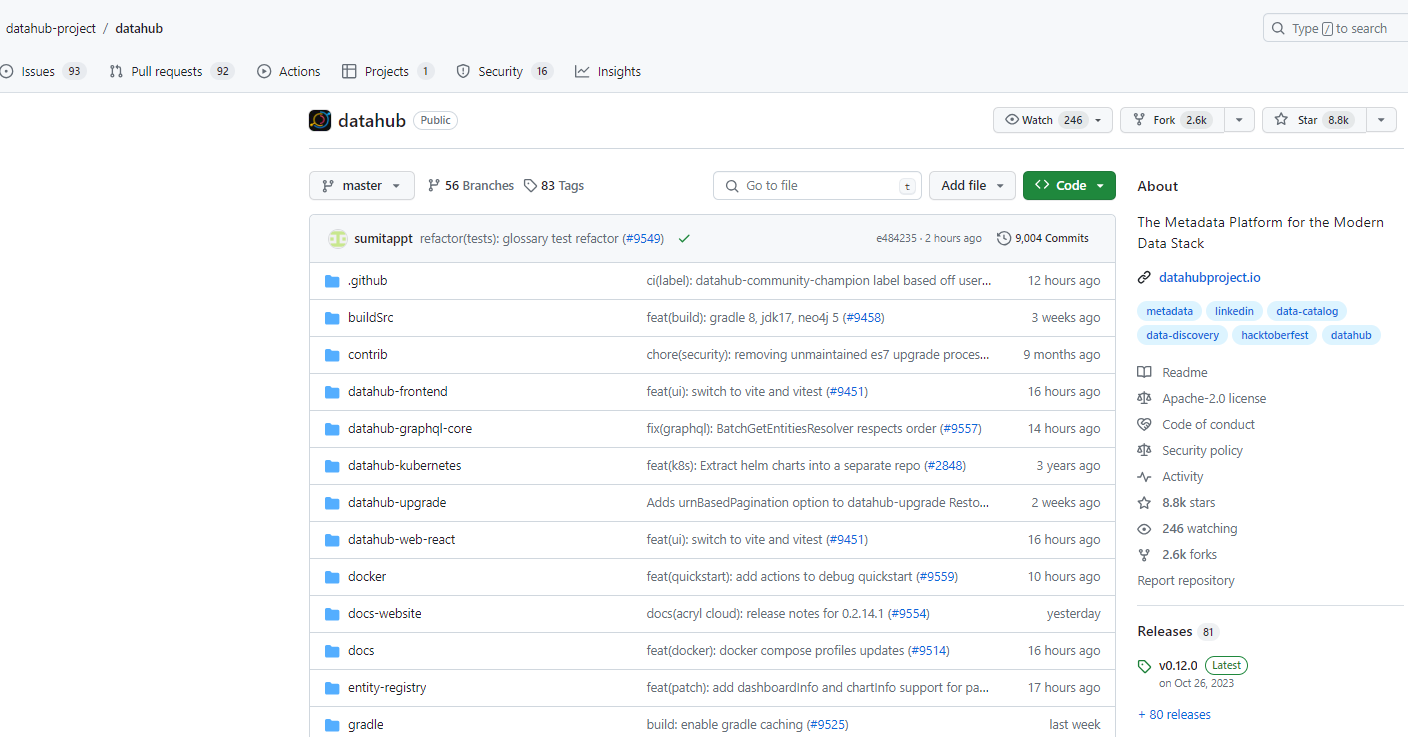Viewport: 1408px width, 737px height.
Task: Toggle Watch on the repository
Action: tap(1052, 120)
